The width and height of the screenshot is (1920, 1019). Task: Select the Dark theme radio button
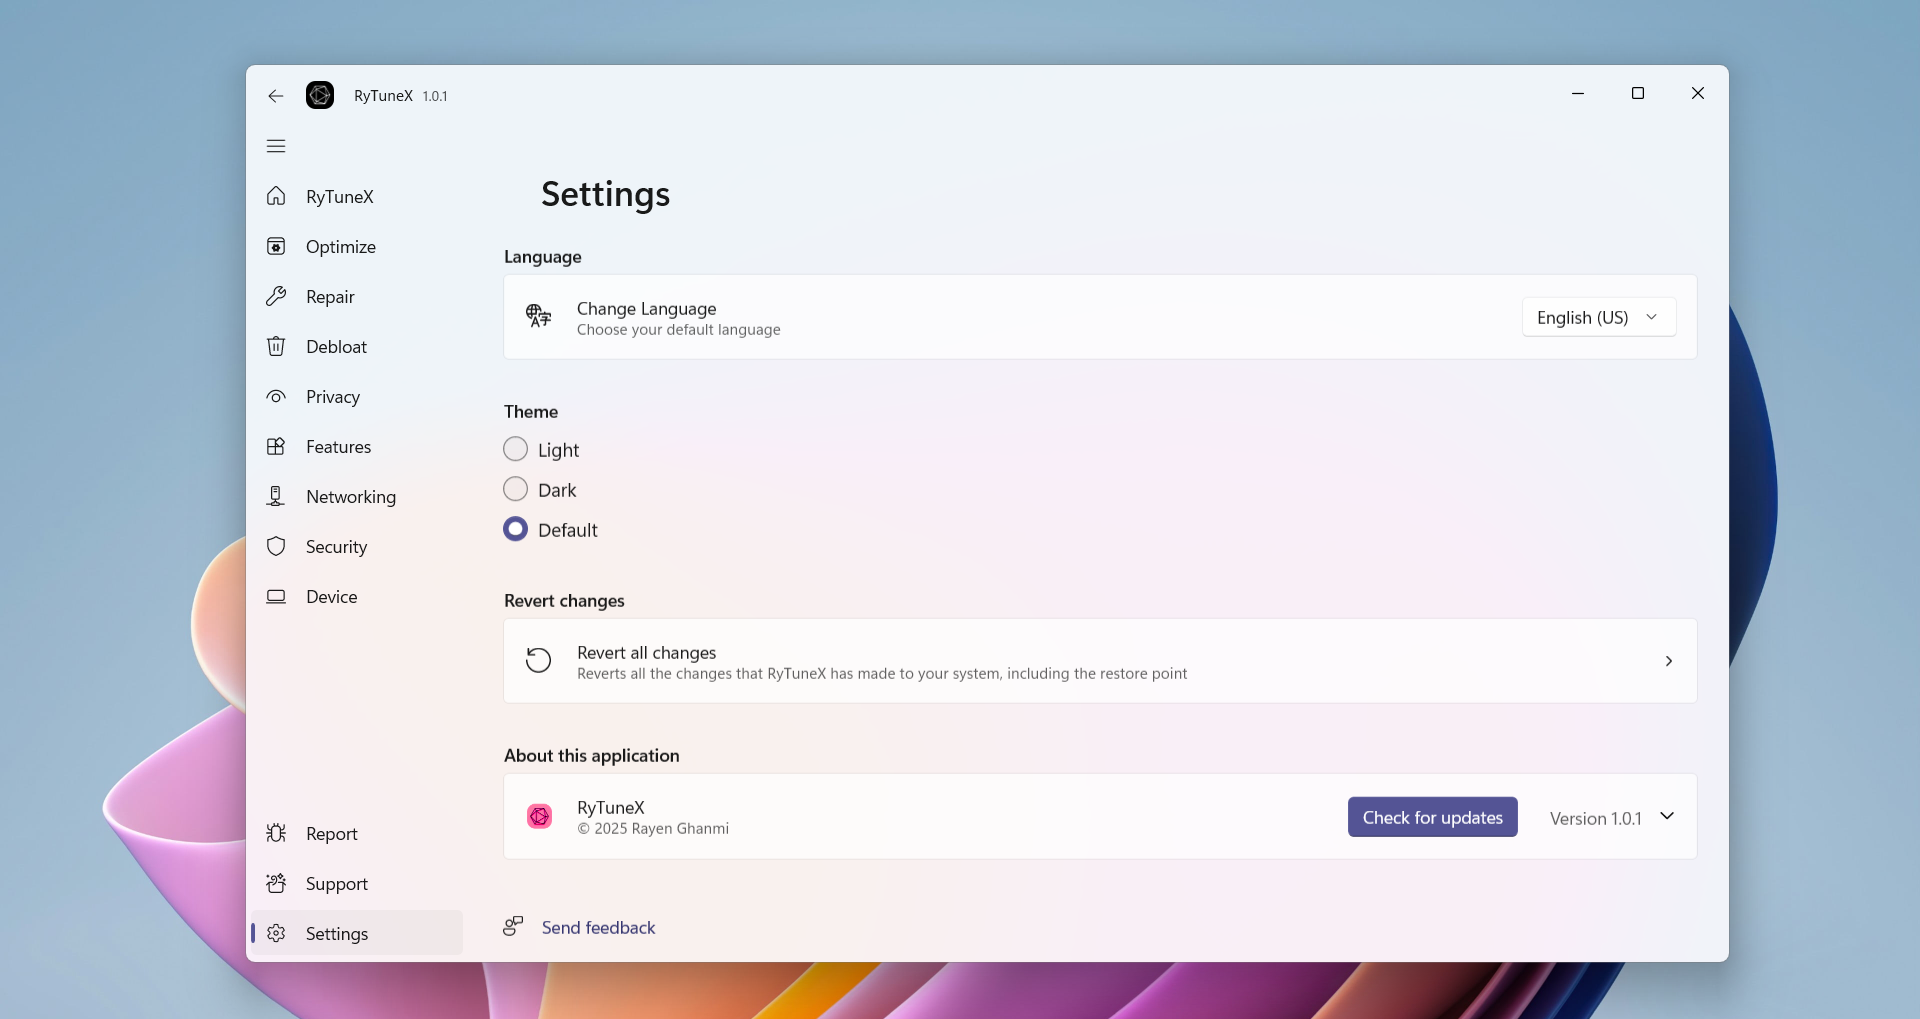(x=515, y=489)
